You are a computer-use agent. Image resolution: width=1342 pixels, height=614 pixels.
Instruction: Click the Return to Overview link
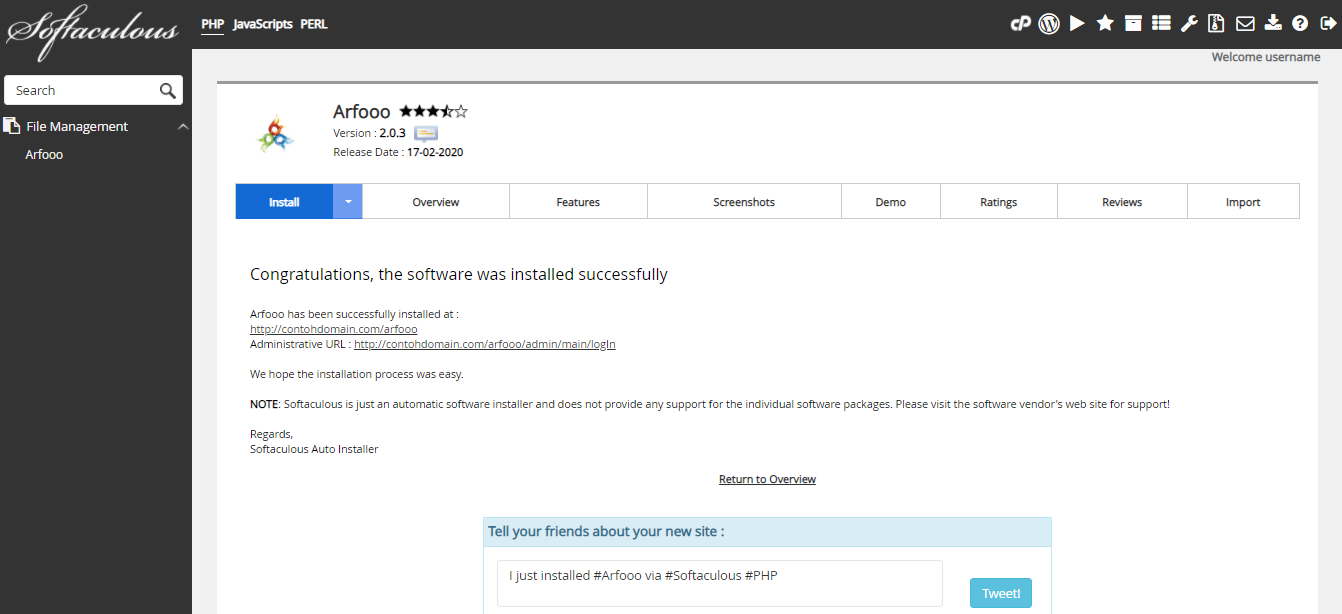tap(767, 480)
